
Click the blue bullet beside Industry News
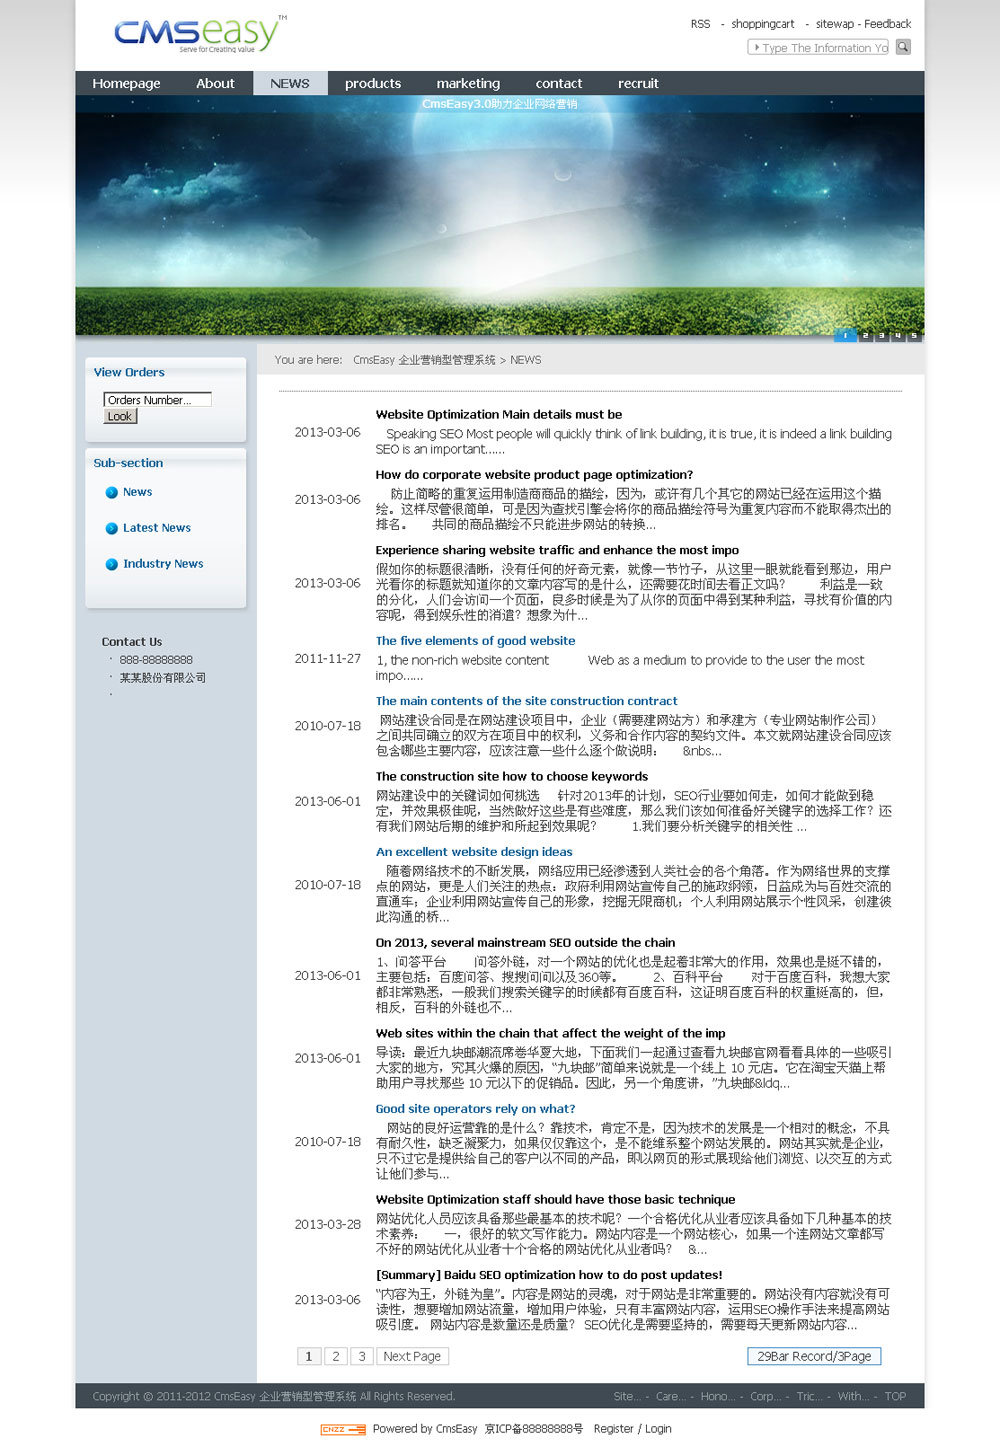click(112, 564)
